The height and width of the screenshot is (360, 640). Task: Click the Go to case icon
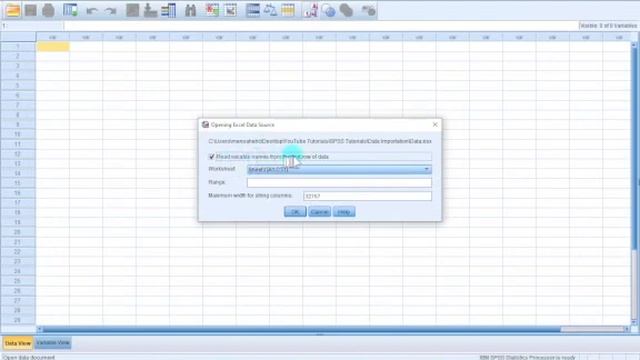[x=132, y=10]
